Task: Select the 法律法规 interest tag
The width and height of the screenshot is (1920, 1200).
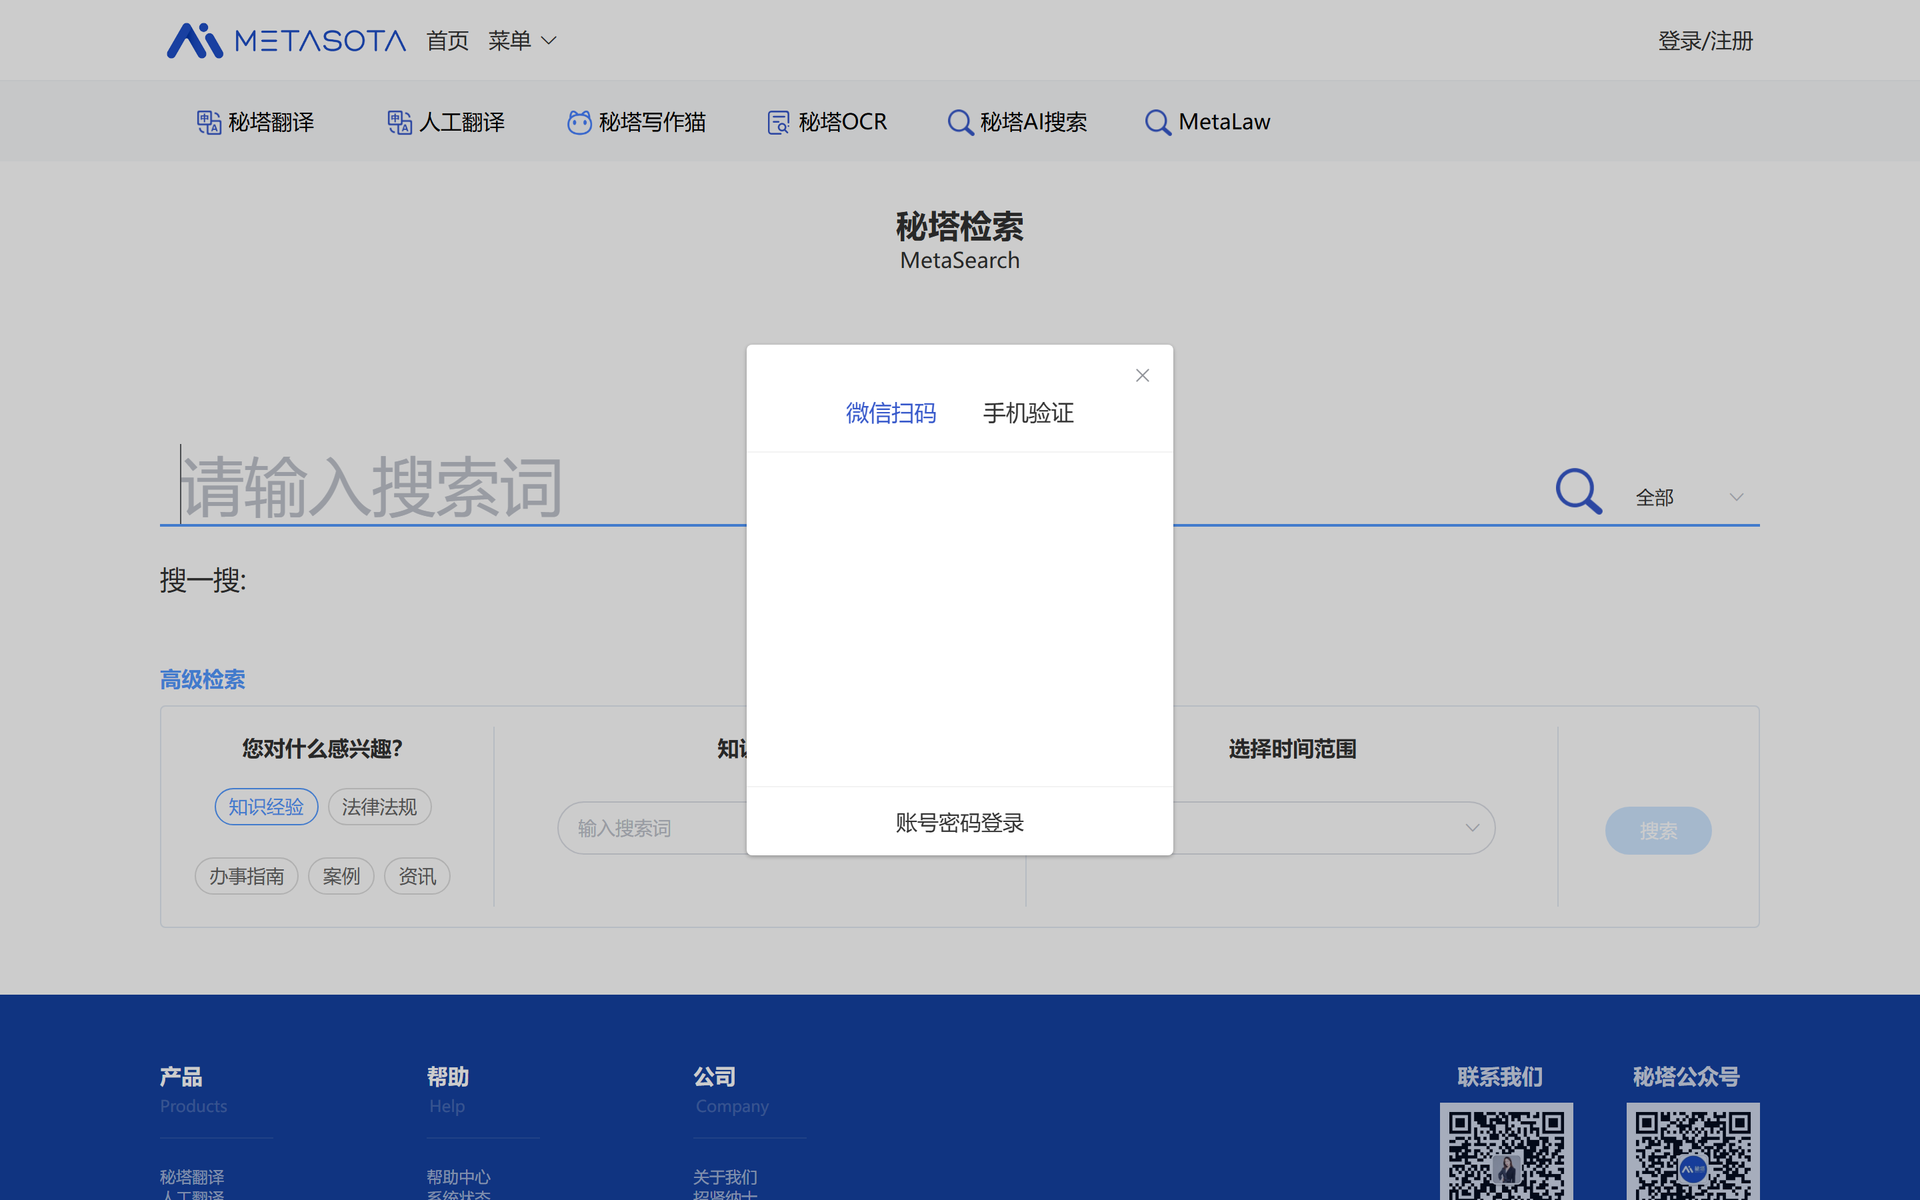Action: [380, 807]
